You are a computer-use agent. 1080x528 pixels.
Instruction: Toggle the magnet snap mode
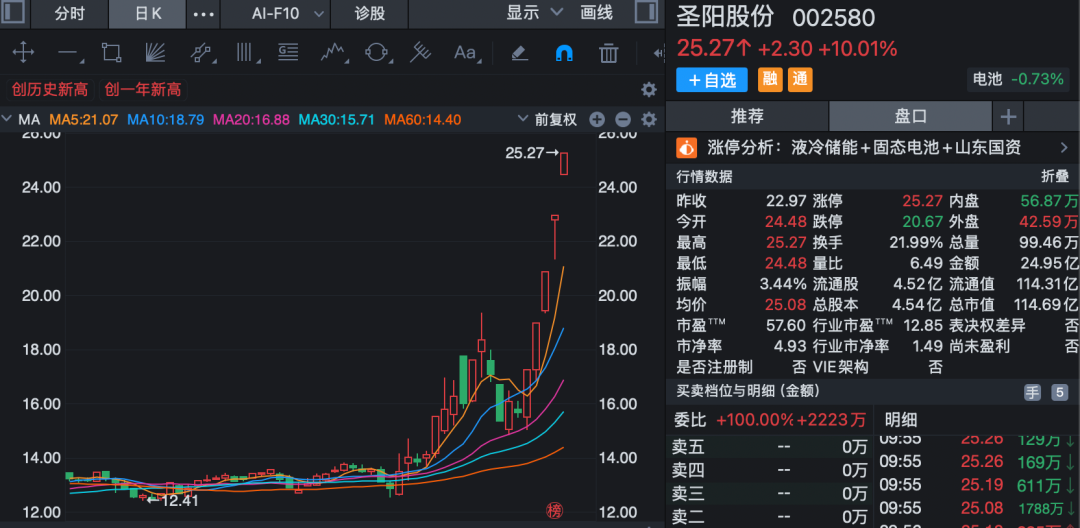click(563, 53)
